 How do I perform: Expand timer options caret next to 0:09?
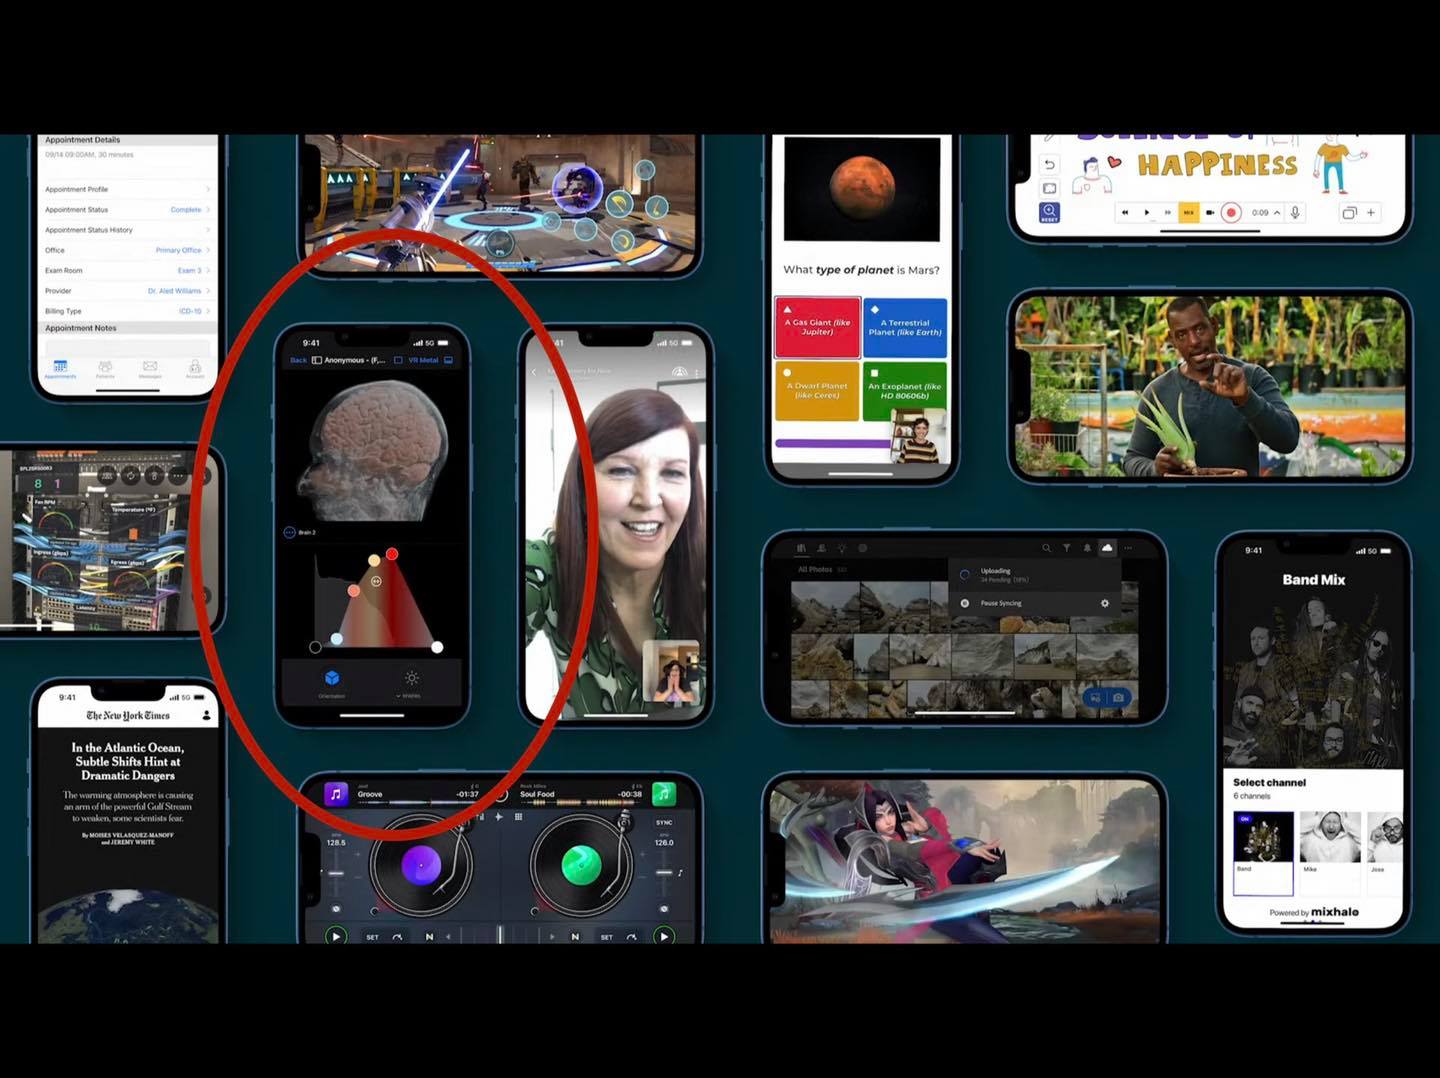click(x=1277, y=213)
